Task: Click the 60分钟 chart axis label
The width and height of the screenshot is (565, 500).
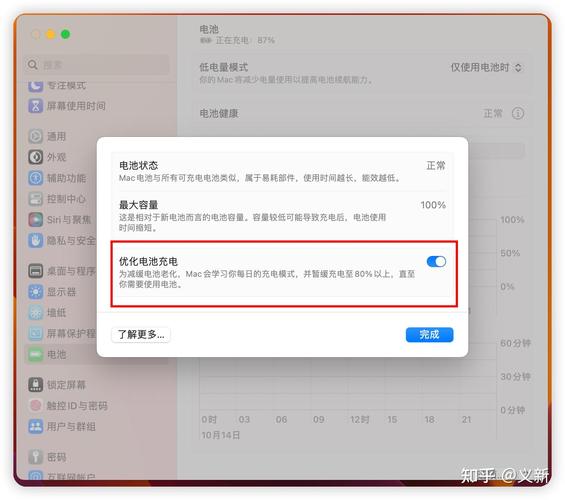Action: pos(515,343)
